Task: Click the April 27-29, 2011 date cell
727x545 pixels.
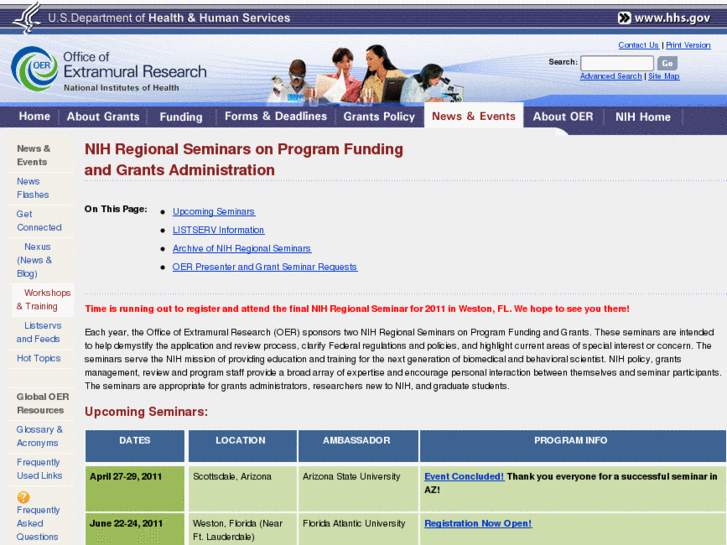Action: point(134,488)
